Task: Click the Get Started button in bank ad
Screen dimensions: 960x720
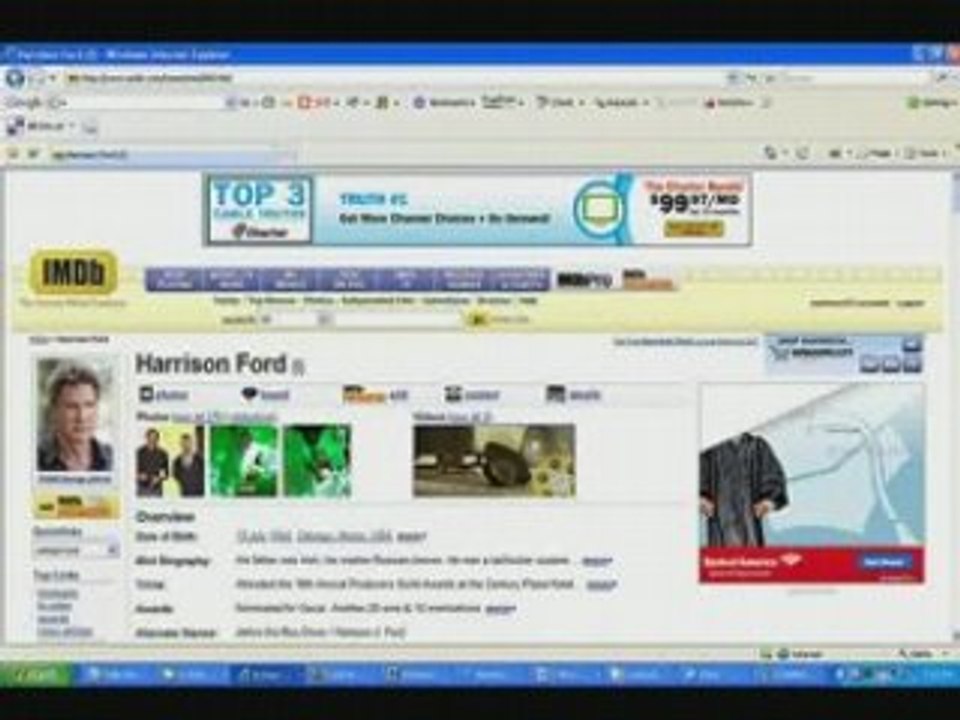Action: click(x=883, y=561)
